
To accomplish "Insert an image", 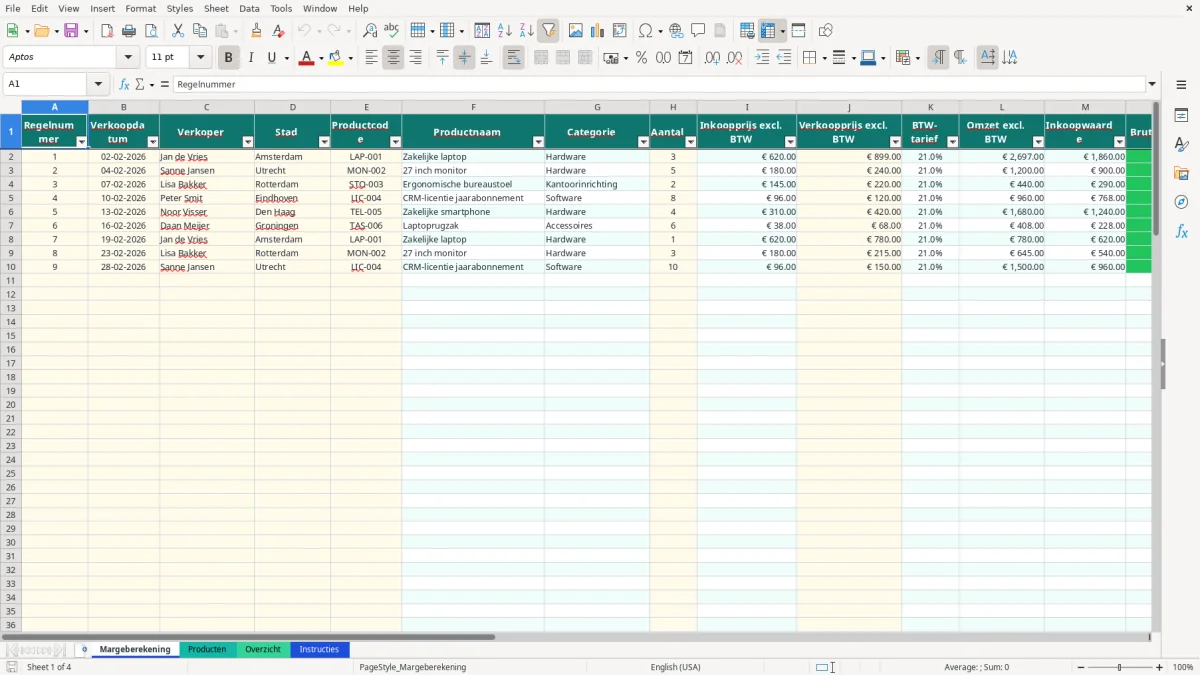I will pos(576,31).
